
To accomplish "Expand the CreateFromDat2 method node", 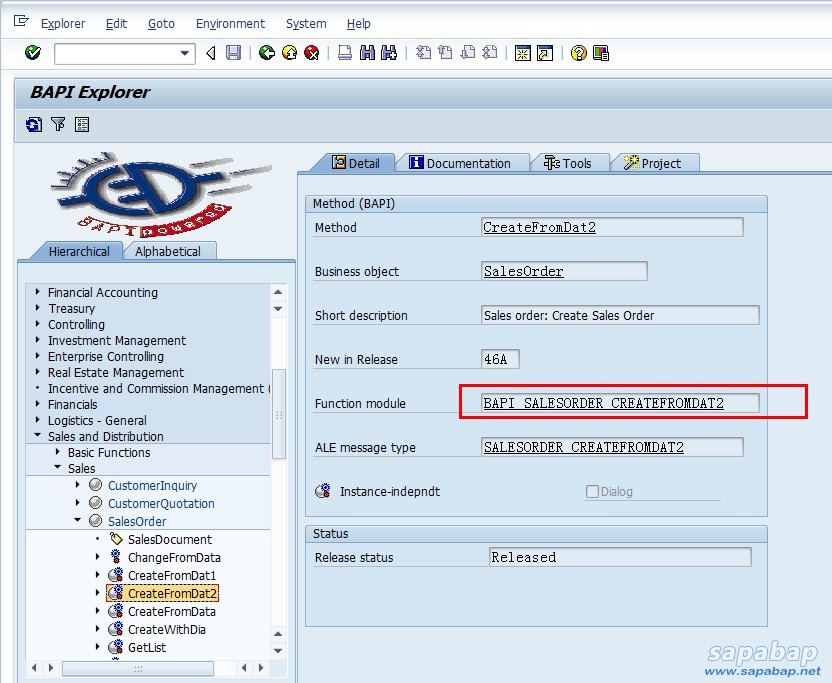I will 98,592.
